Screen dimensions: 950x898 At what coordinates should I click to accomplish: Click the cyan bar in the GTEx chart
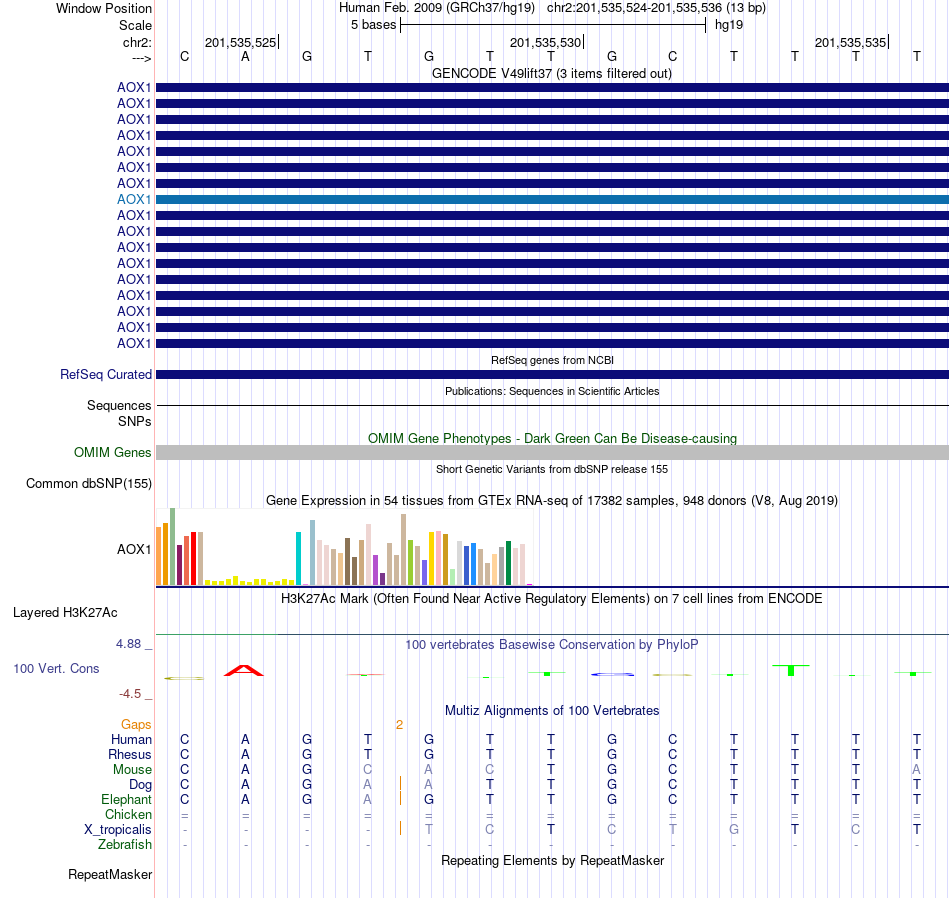298,558
